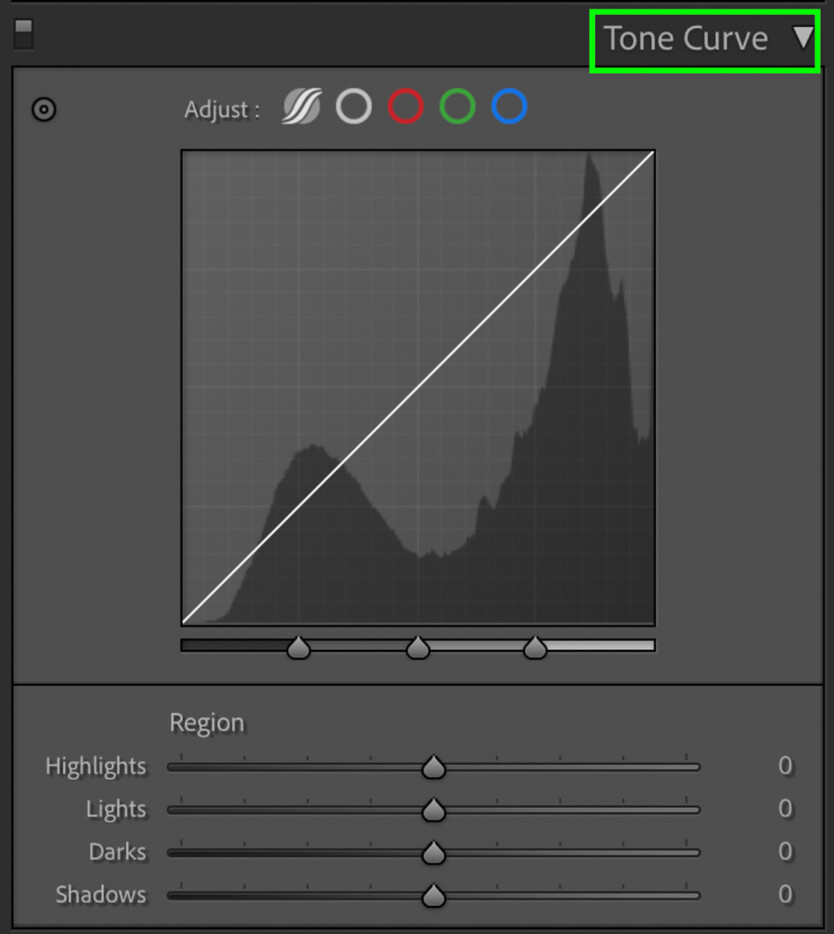
Task: Click the Shadows value showing 0
Action: (x=785, y=895)
